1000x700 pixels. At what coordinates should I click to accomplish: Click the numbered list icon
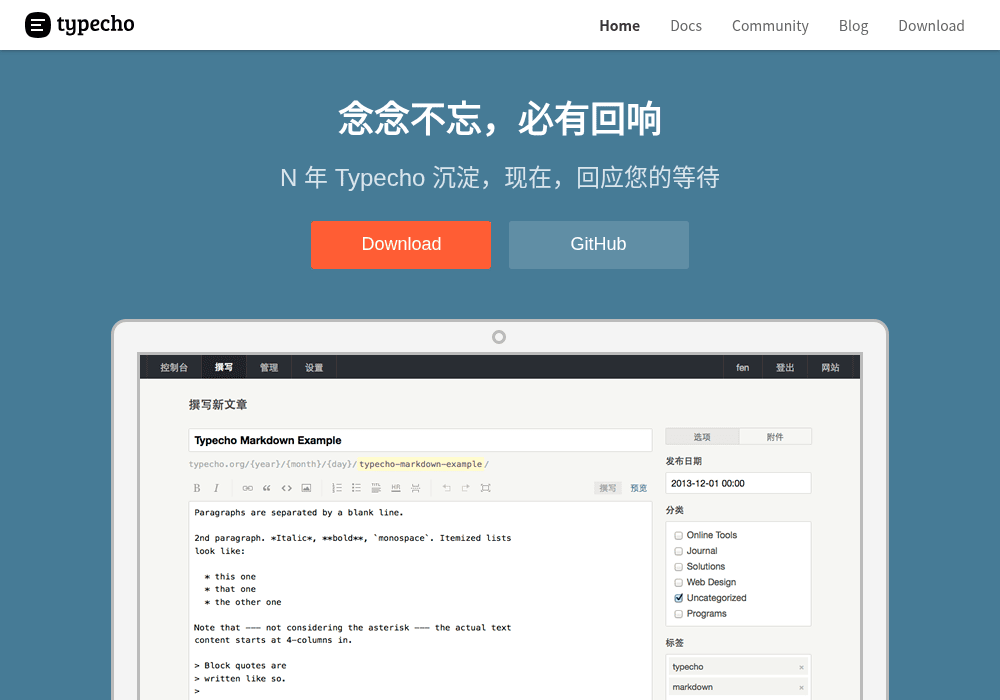(337, 488)
